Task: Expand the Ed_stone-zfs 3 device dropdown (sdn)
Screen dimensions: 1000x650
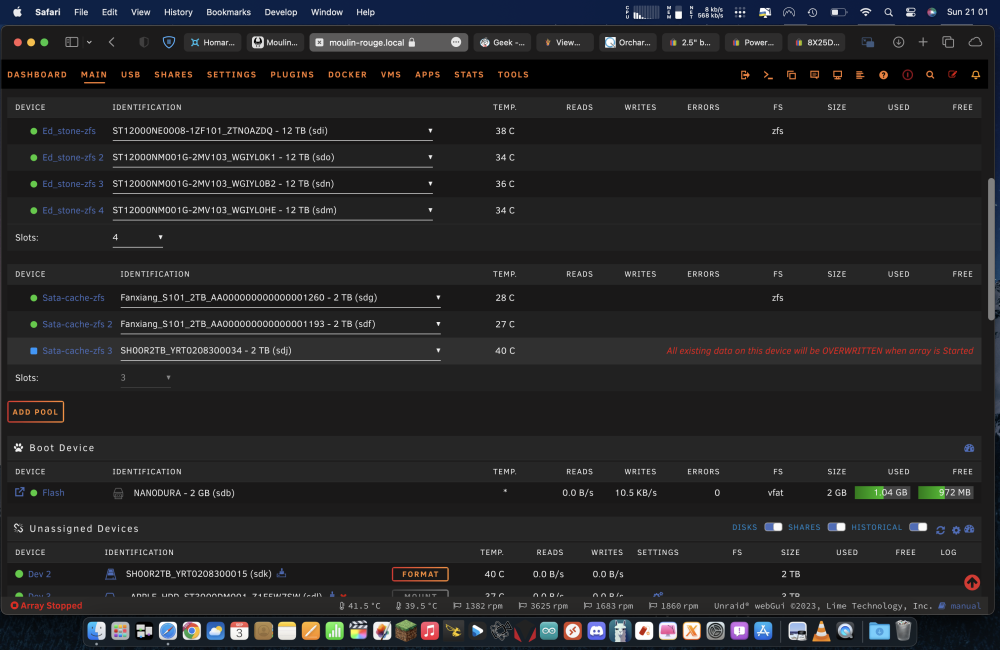Action: tap(272, 184)
